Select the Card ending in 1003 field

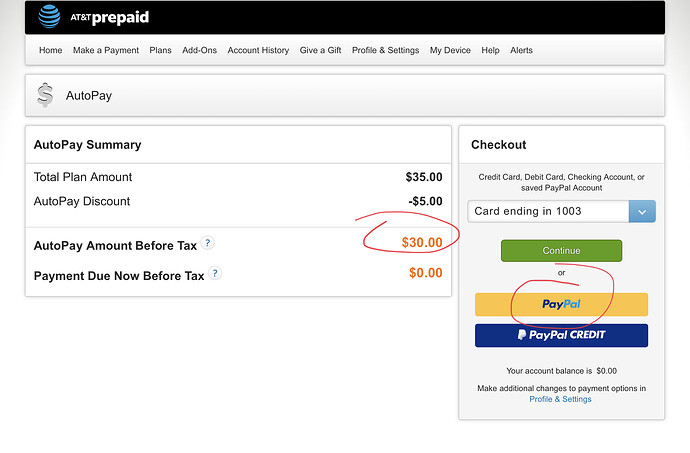[548, 211]
